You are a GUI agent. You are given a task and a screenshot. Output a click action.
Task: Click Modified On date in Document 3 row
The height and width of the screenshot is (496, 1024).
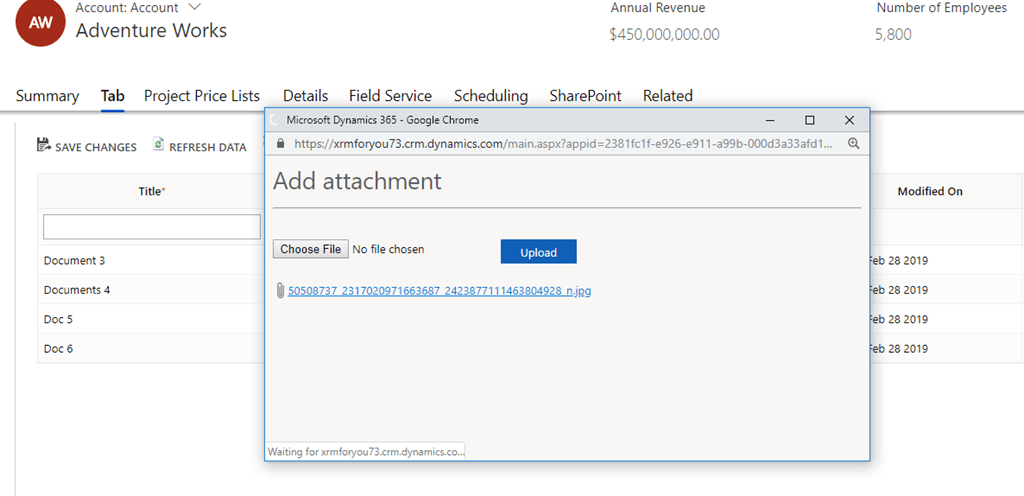(x=899, y=260)
